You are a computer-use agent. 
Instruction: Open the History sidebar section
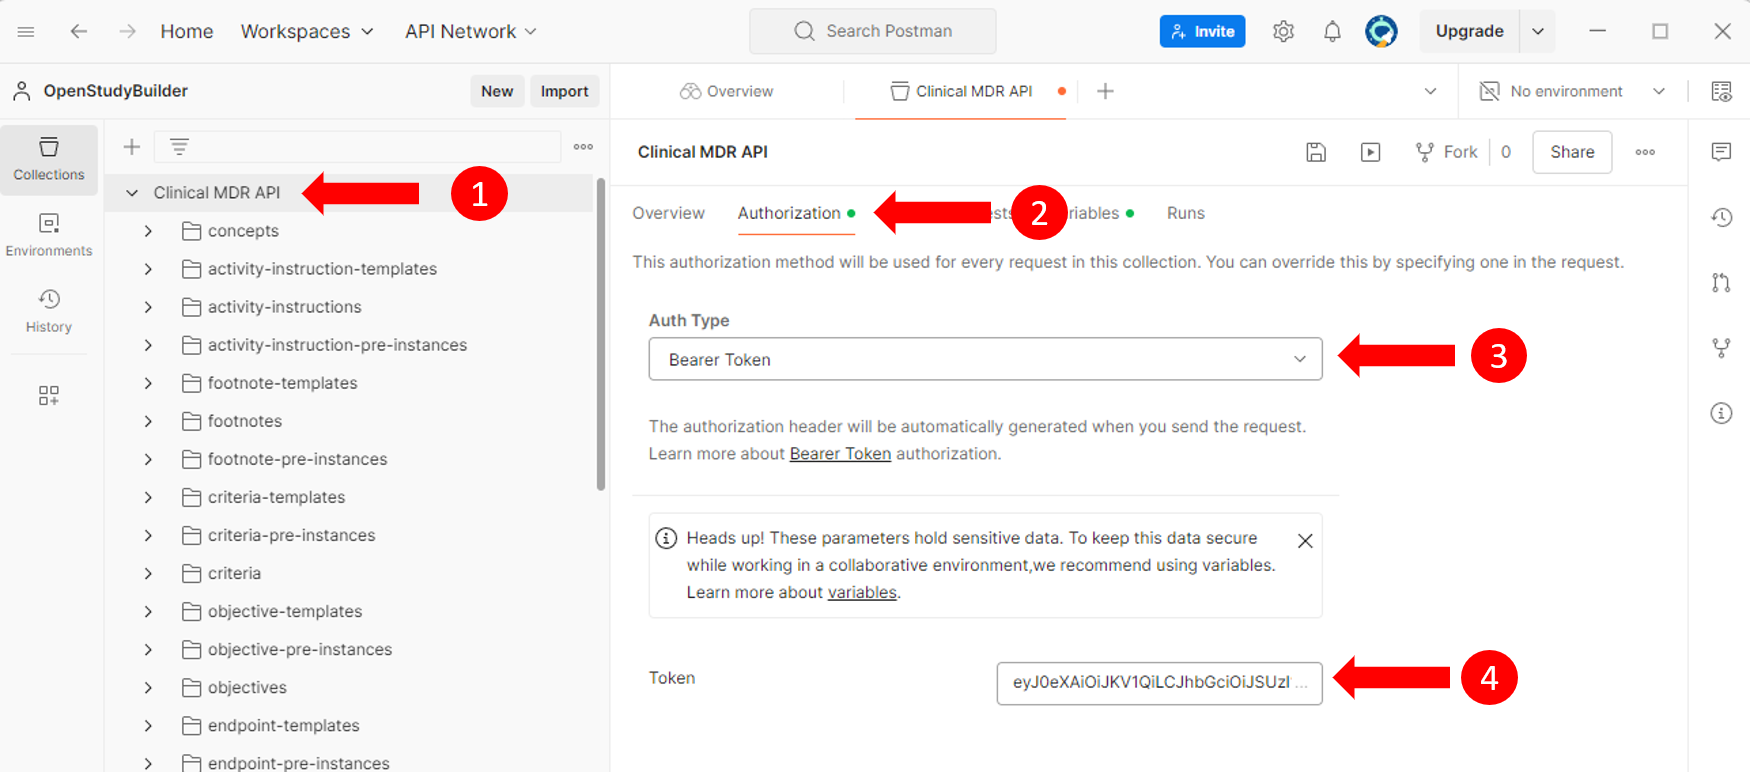tap(49, 311)
